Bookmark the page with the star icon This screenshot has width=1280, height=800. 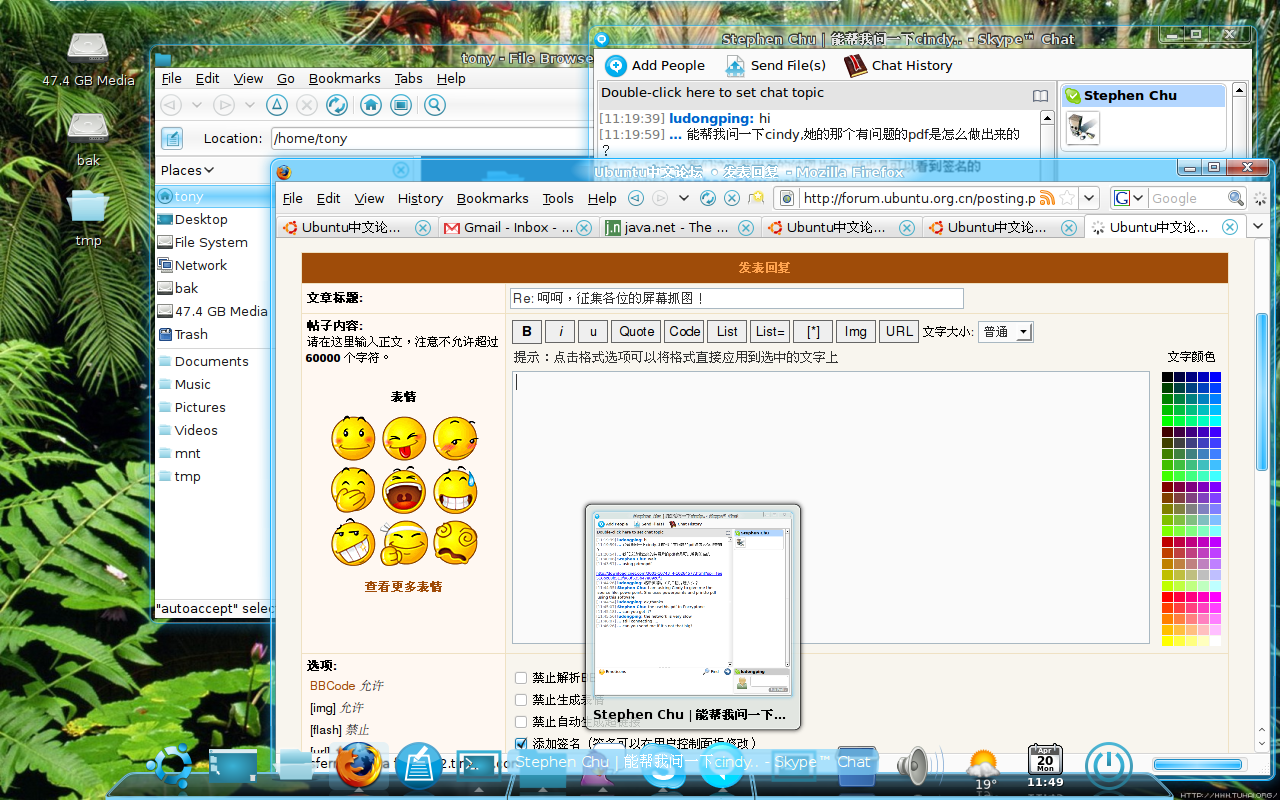[1066, 198]
